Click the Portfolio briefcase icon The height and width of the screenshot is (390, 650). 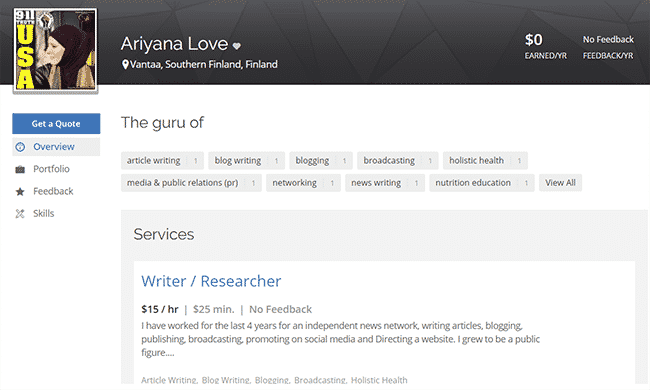click(20, 169)
